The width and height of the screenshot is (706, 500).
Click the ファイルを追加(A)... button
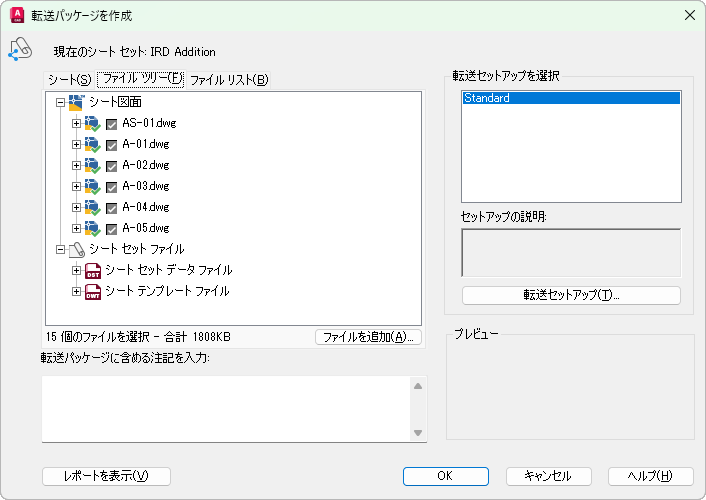point(368,337)
